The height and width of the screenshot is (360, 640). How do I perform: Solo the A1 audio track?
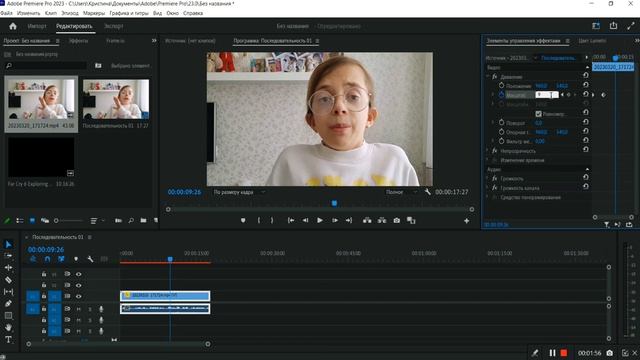90,309
